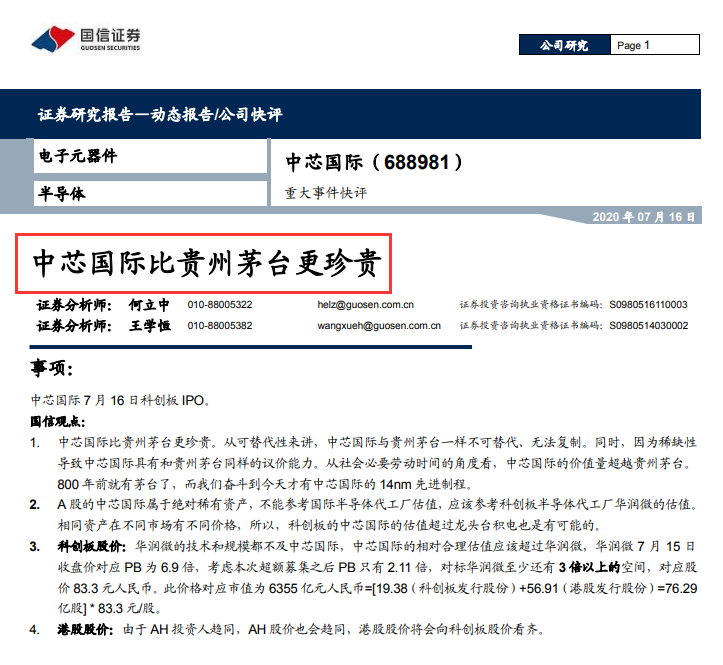Click the analyst name '王学恒'

150,326
